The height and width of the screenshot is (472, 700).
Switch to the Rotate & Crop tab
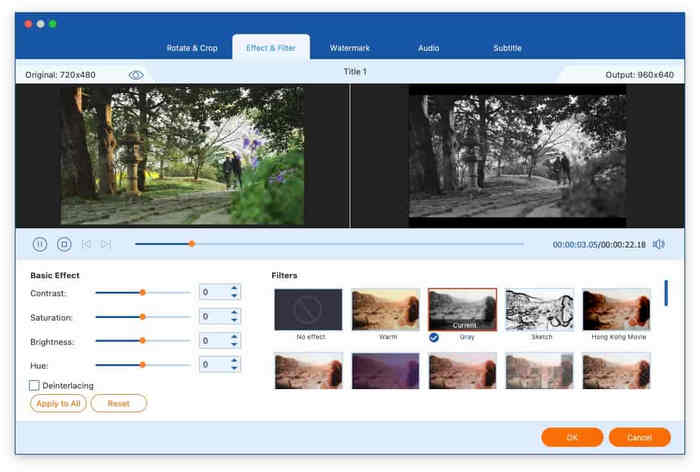(x=194, y=48)
